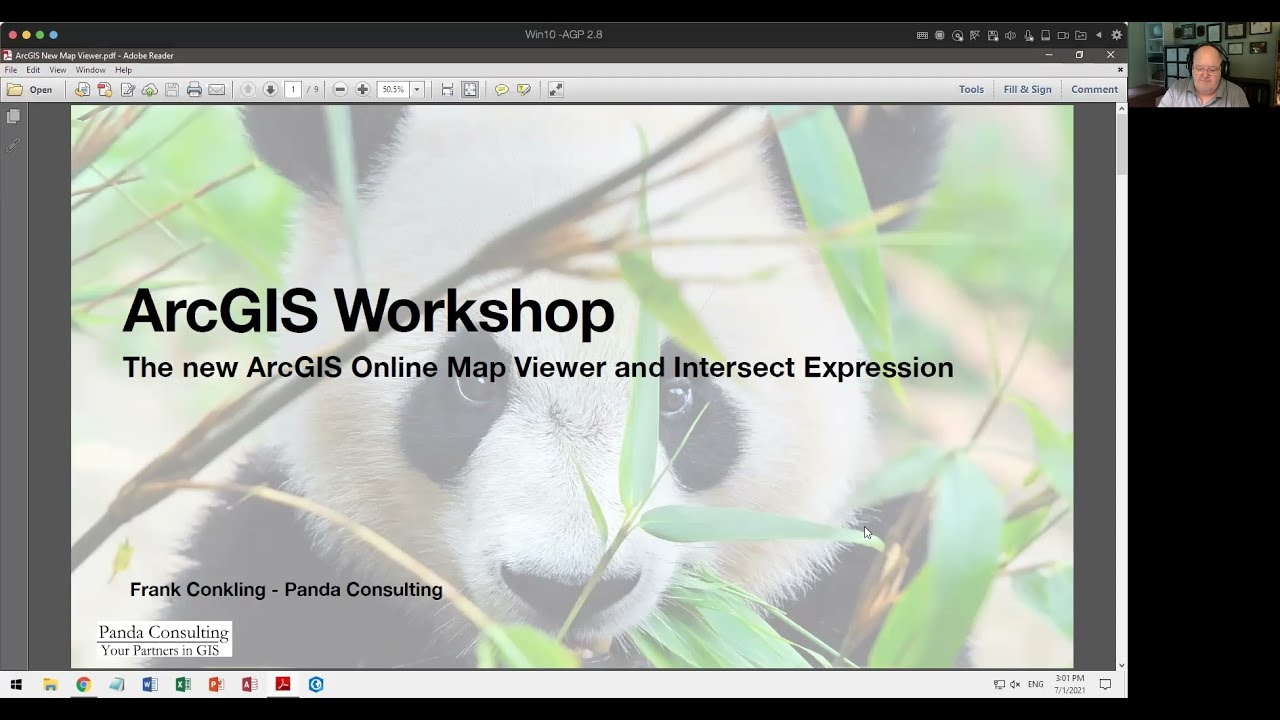Screen dimensions: 1280x720
Task: Show attachments with the paperclip icon
Action: 13,146
